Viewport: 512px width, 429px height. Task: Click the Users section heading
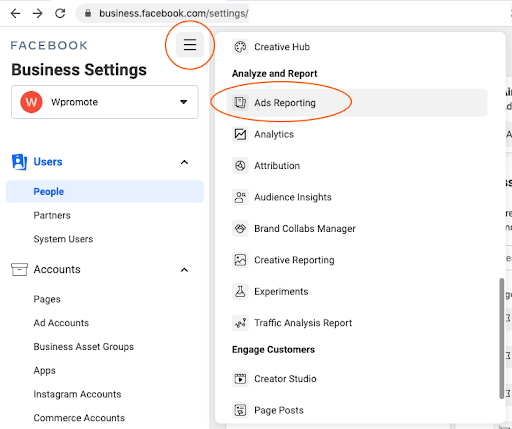click(48, 162)
